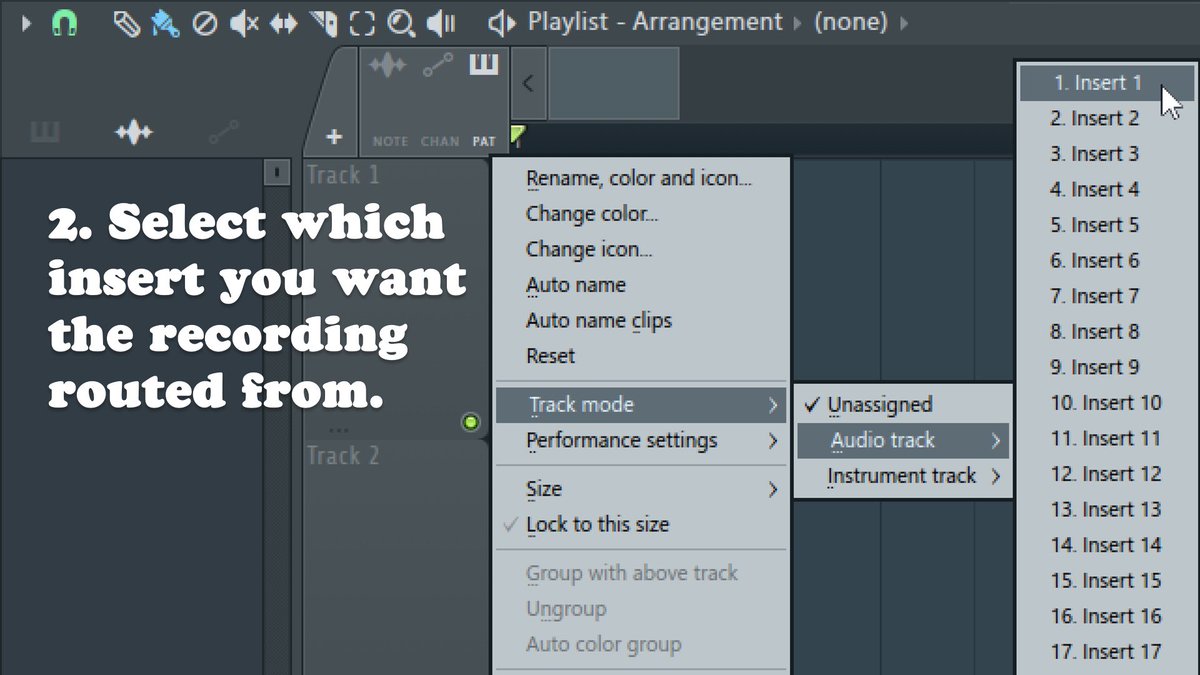This screenshot has height=675, width=1200.
Task: Toggle the green snap magnet icon
Action: [65, 23]
